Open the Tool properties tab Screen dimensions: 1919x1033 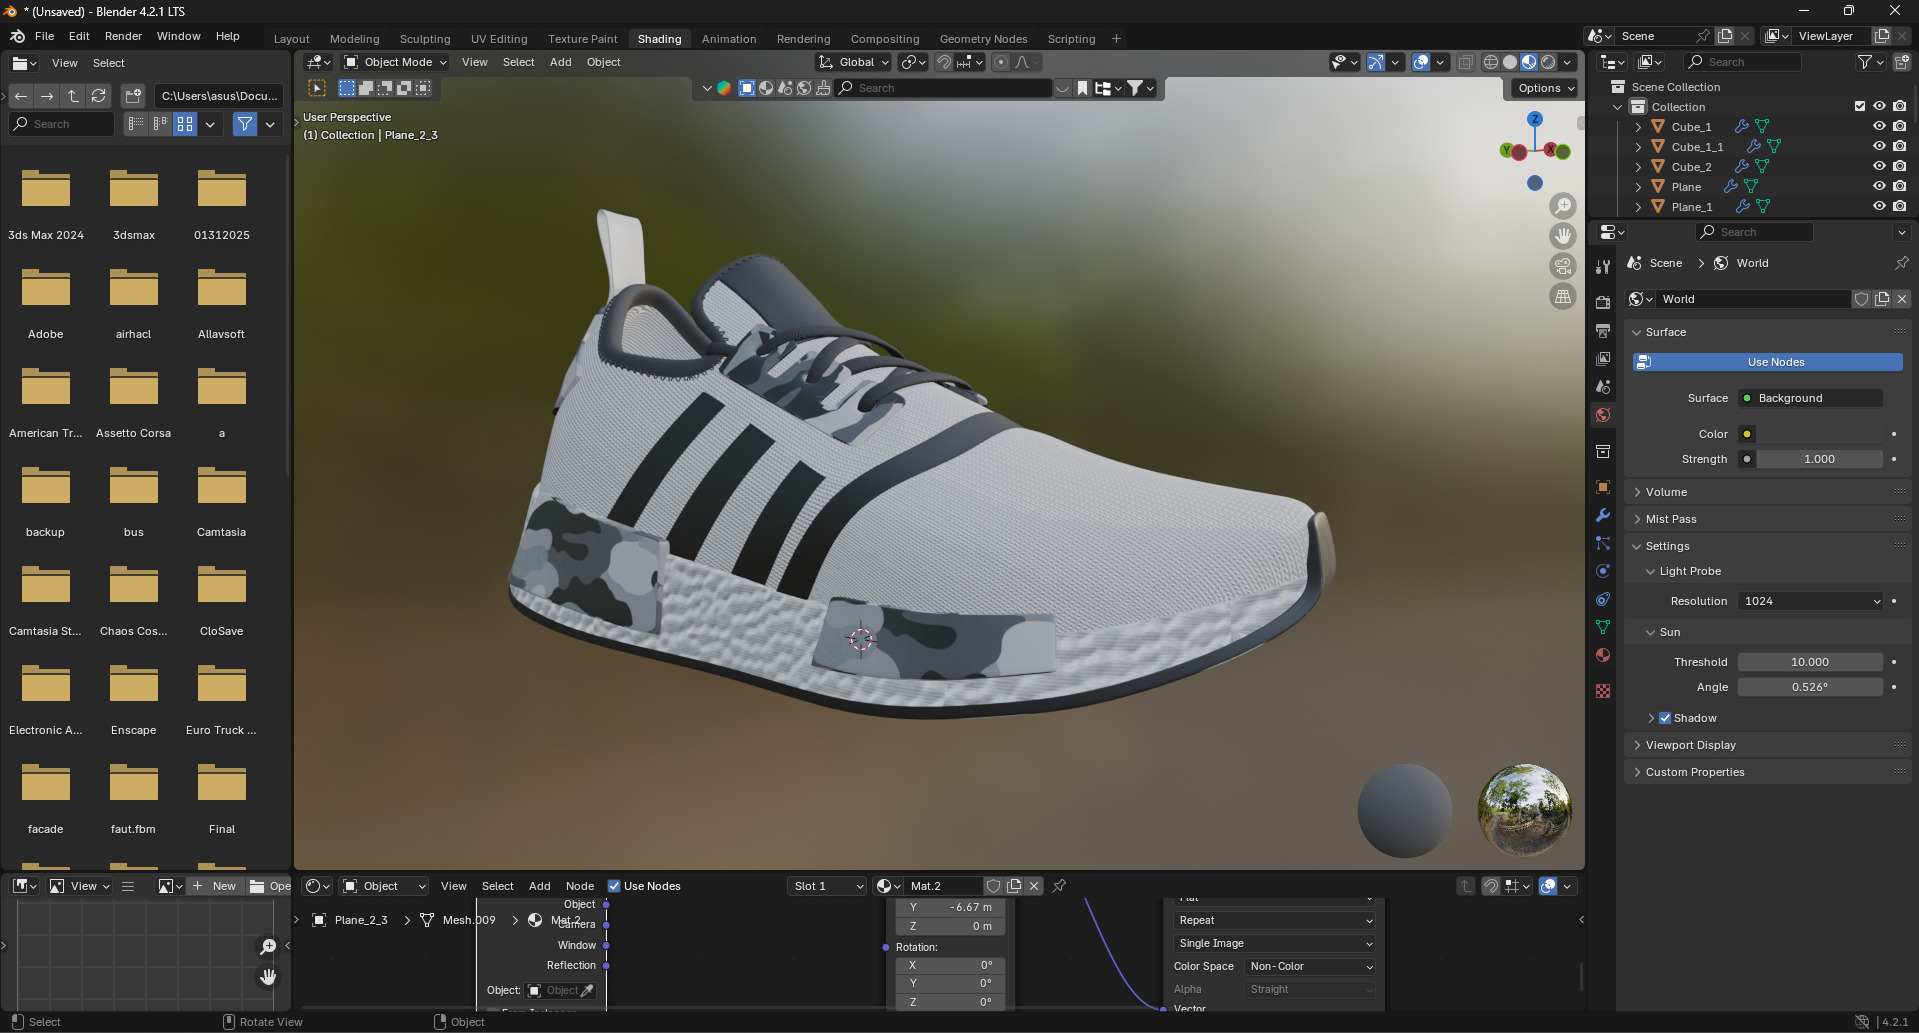pos(1603,267)
